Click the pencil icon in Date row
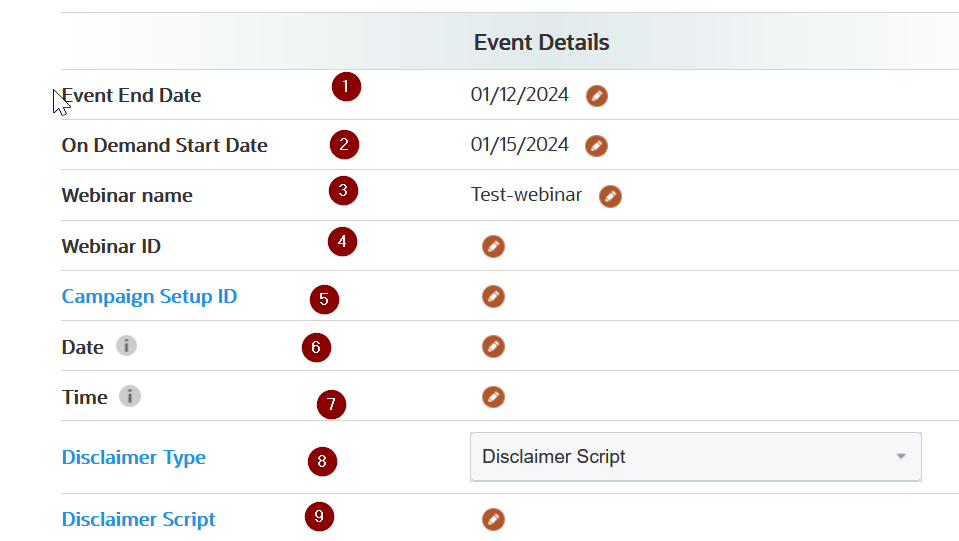The height and width of the screenshot is (541, 959). pos(493,346)
